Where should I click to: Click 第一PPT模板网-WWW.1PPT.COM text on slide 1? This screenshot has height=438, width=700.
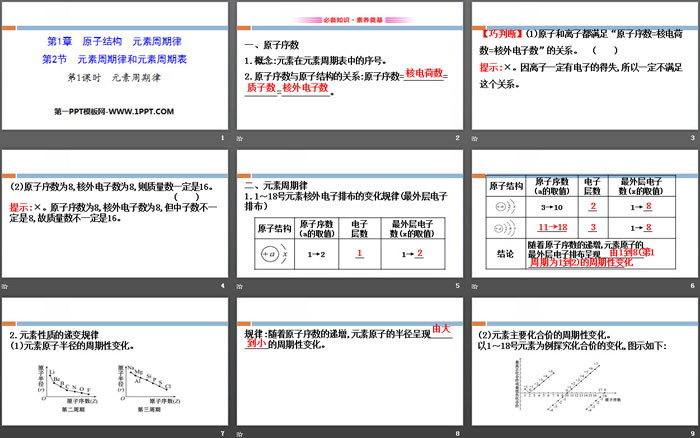114,112
